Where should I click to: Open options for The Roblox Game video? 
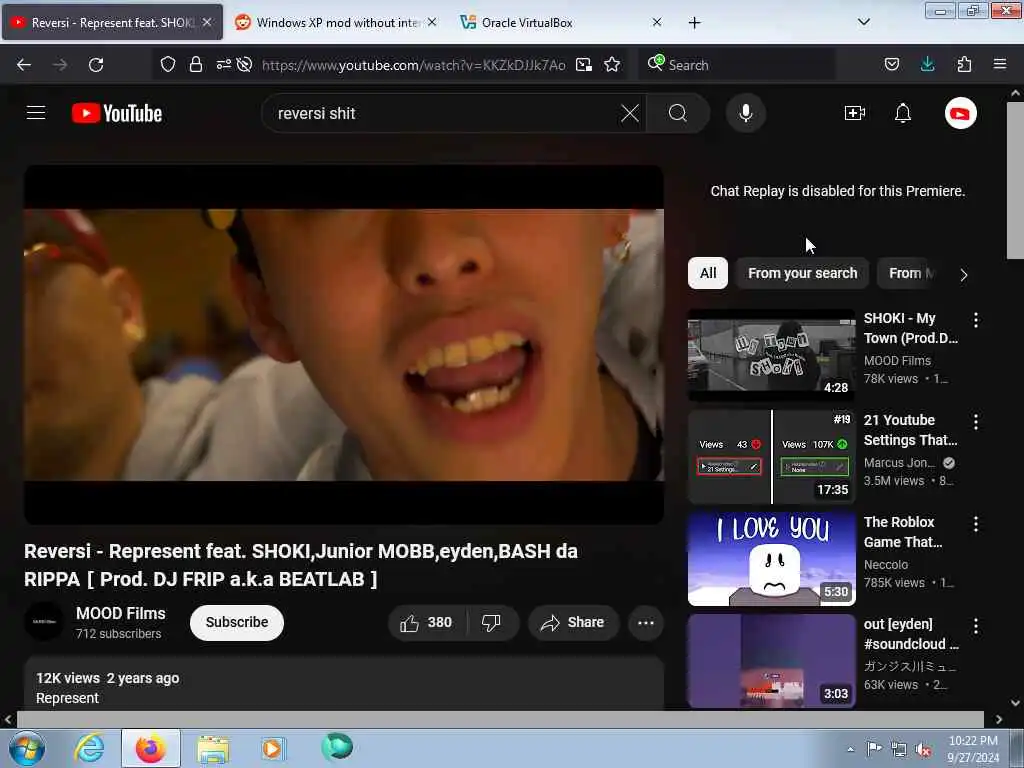pyautogui.click(x=976, y=524)
